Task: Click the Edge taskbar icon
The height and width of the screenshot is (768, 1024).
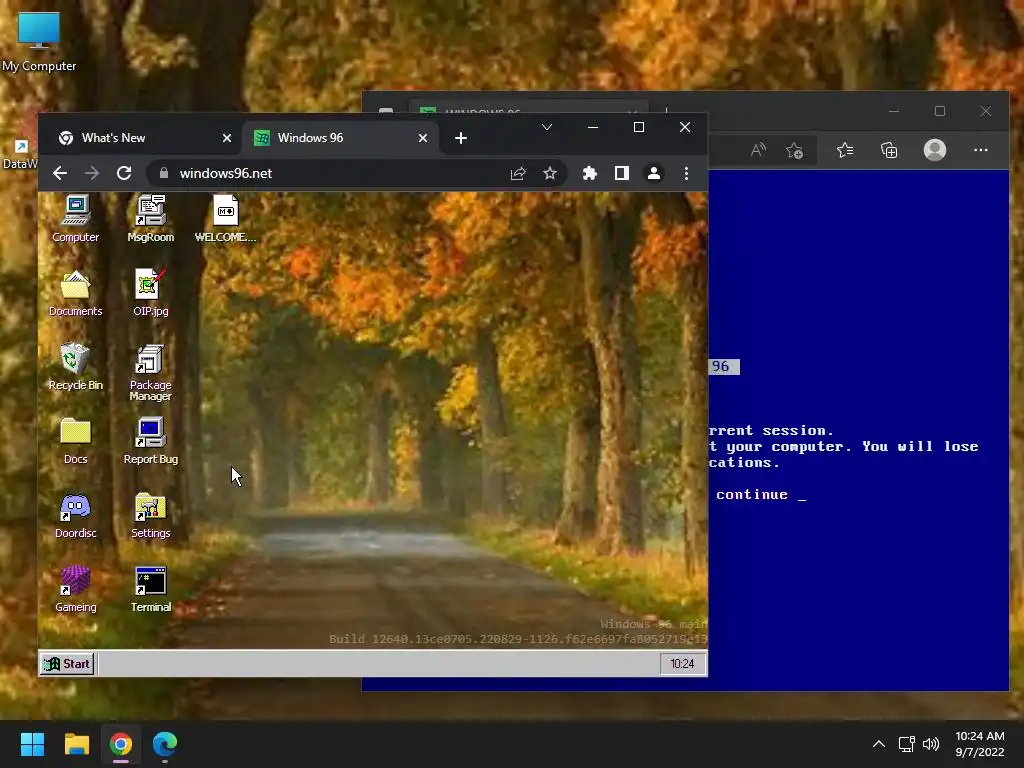Action: pyautogui.click(x=165, y=744)
